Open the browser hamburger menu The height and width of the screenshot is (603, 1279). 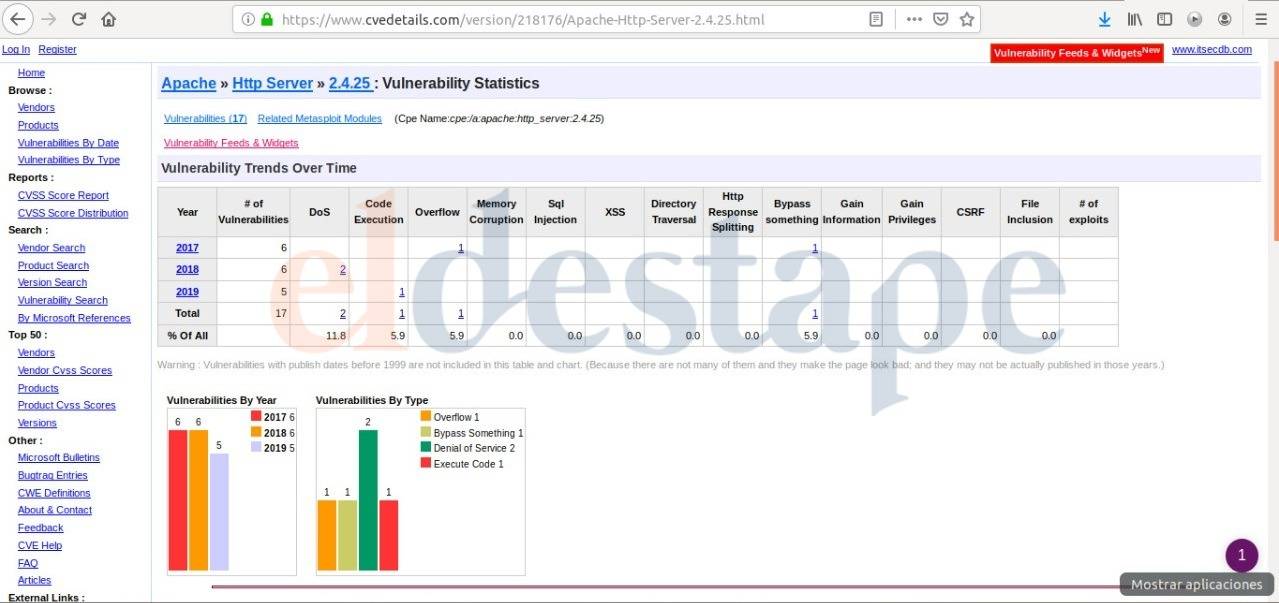[1260, 19]
